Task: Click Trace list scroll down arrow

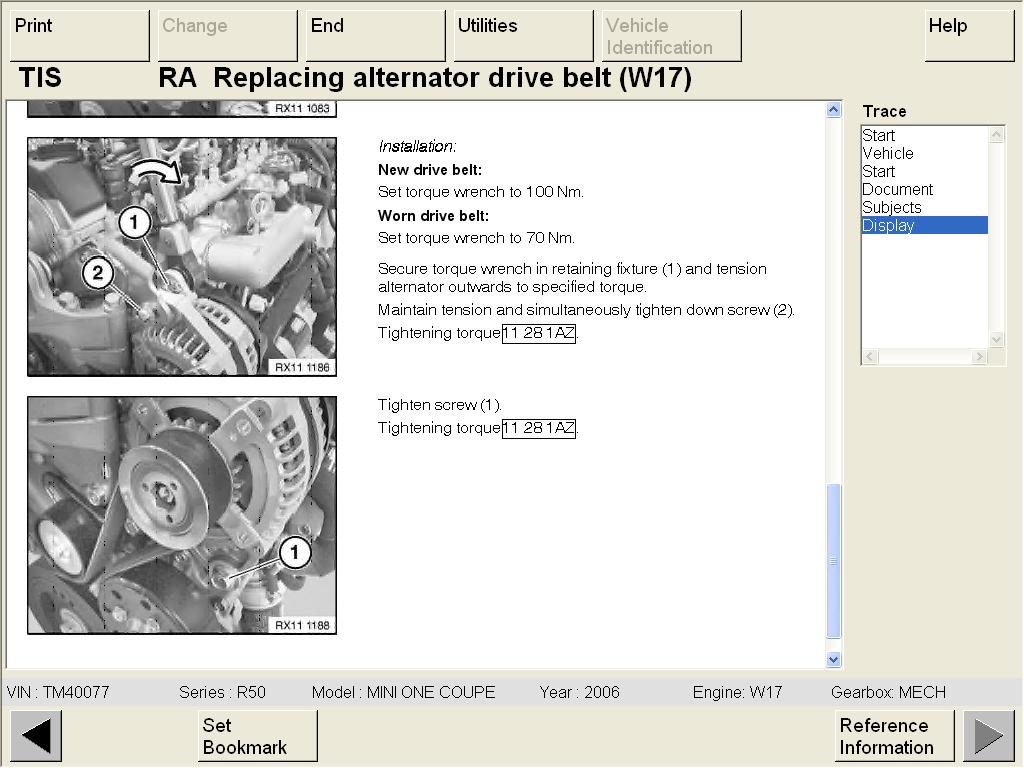Action: click(996, 339)
